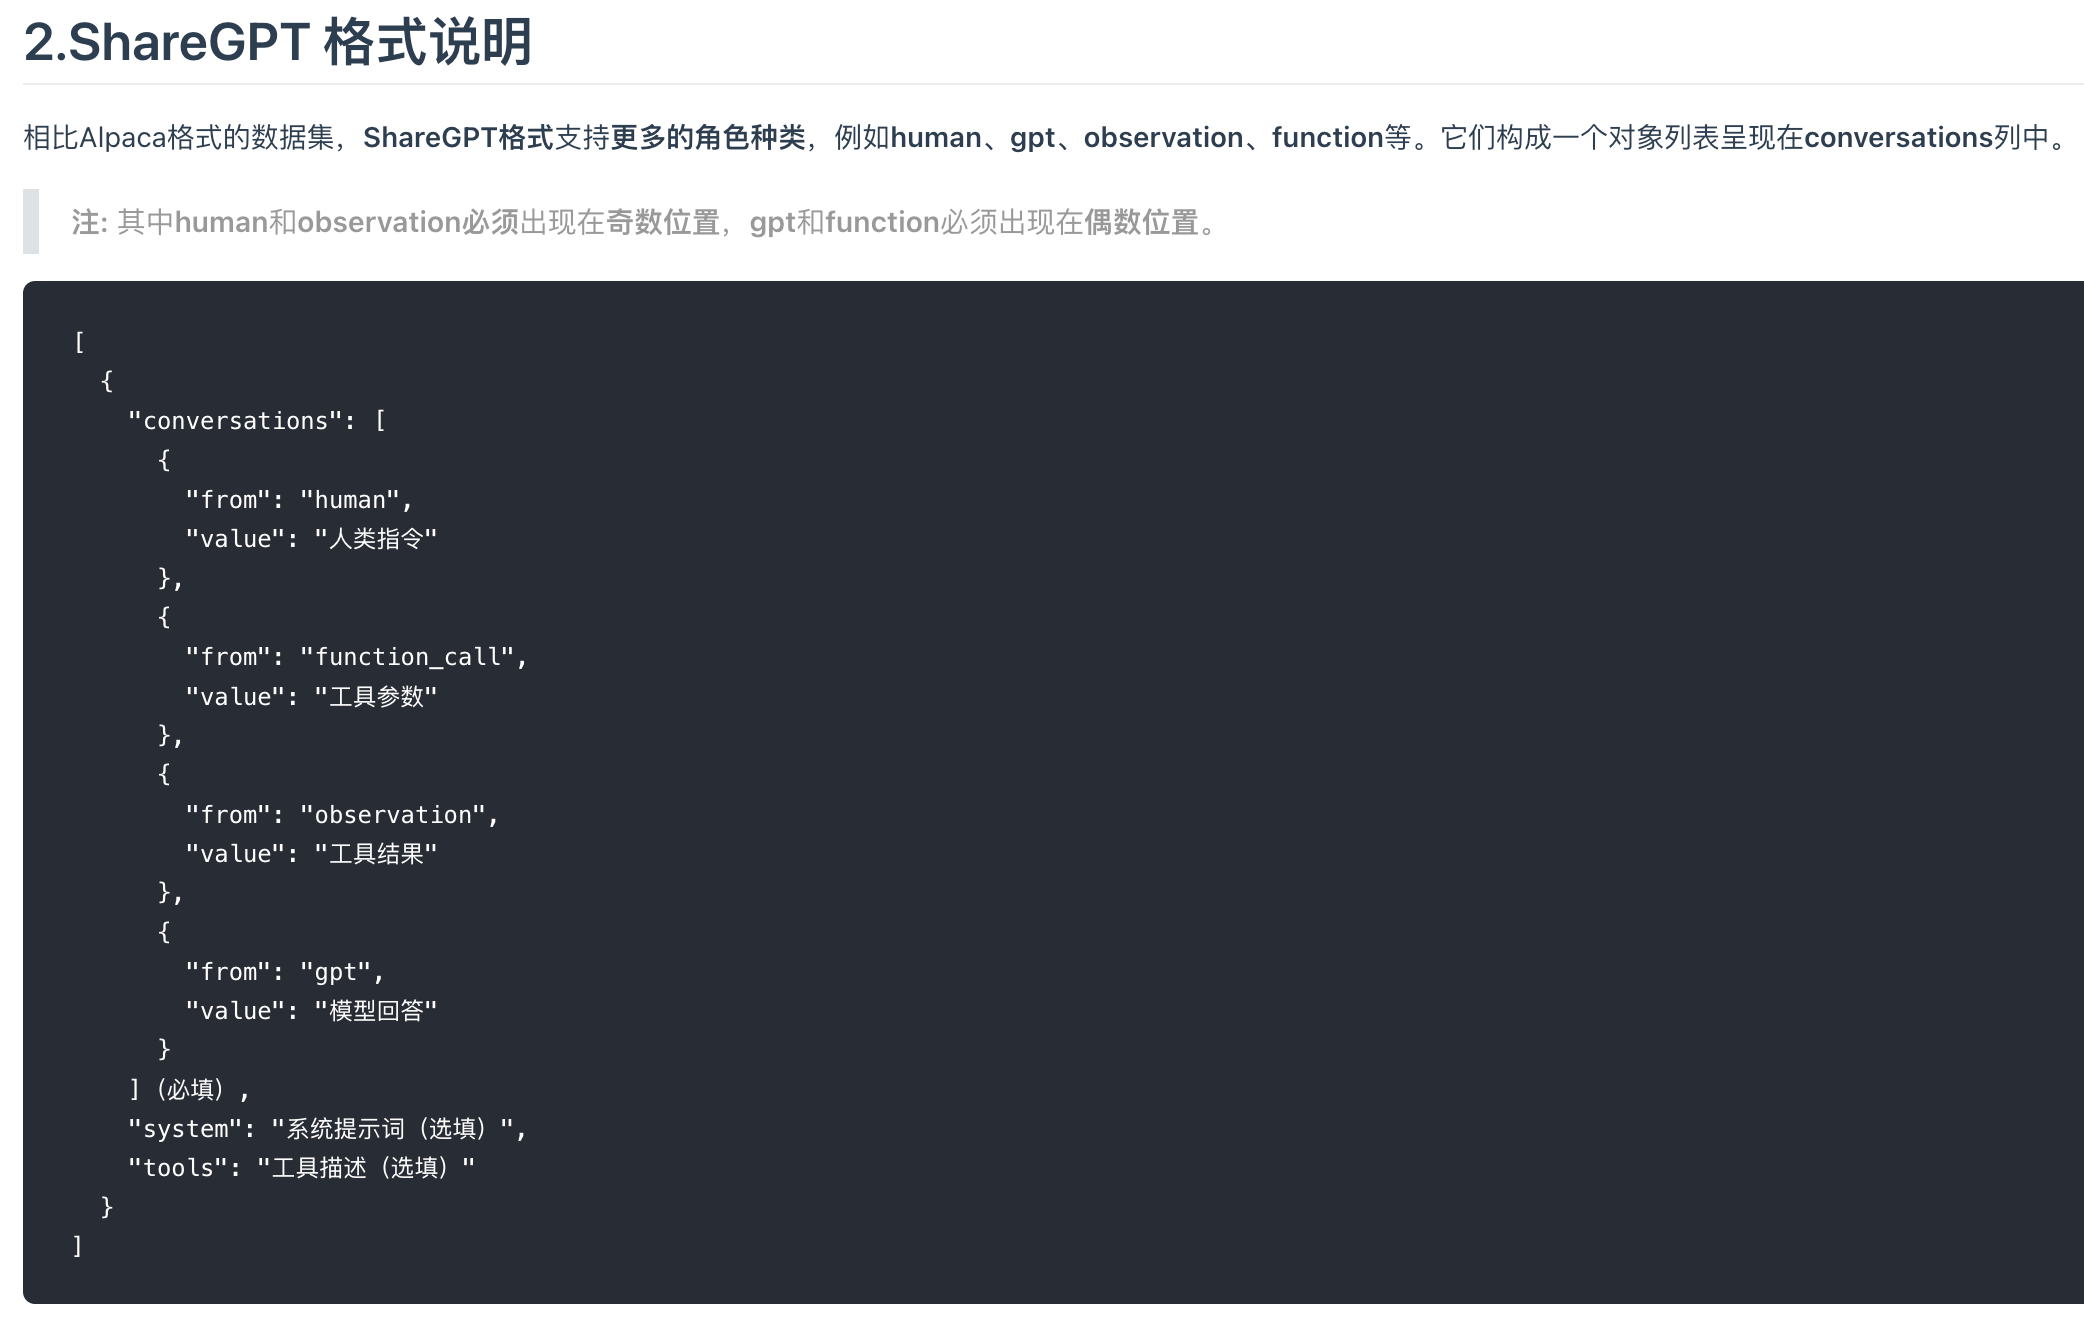This screenshot has height=1326, width=2084.
Task: Click the '模型回答' value in the code
Action: pos(376,1011)
